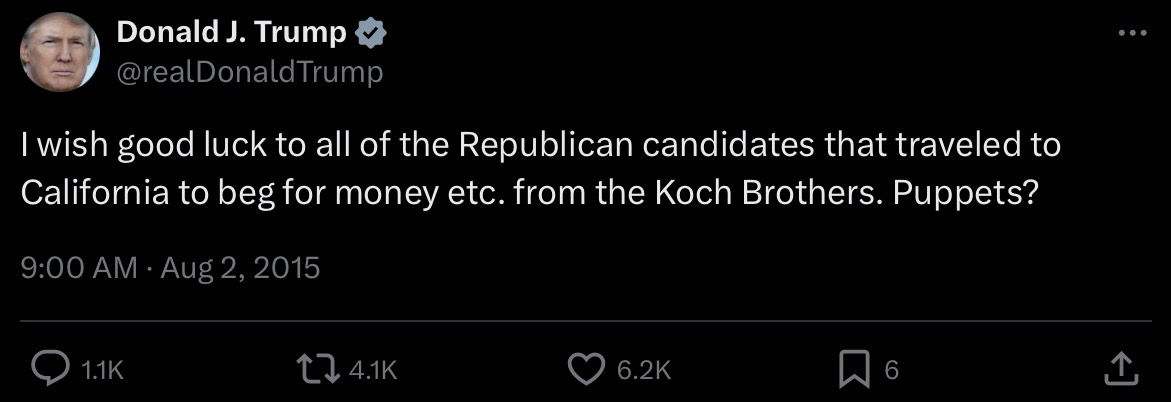Screen dimensions: 1171x402
Task: Click the bookmark count number 6
Action: [x=892, y=371]
